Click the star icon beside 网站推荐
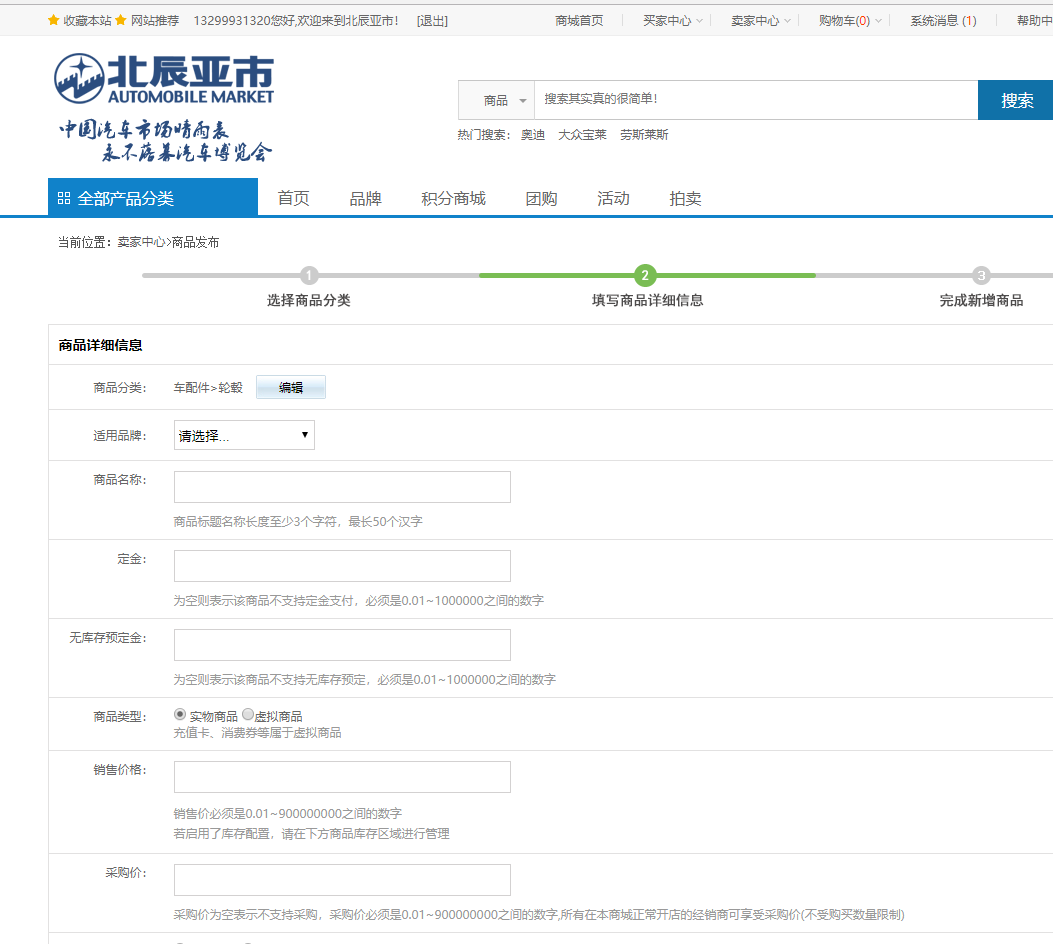 121,20
